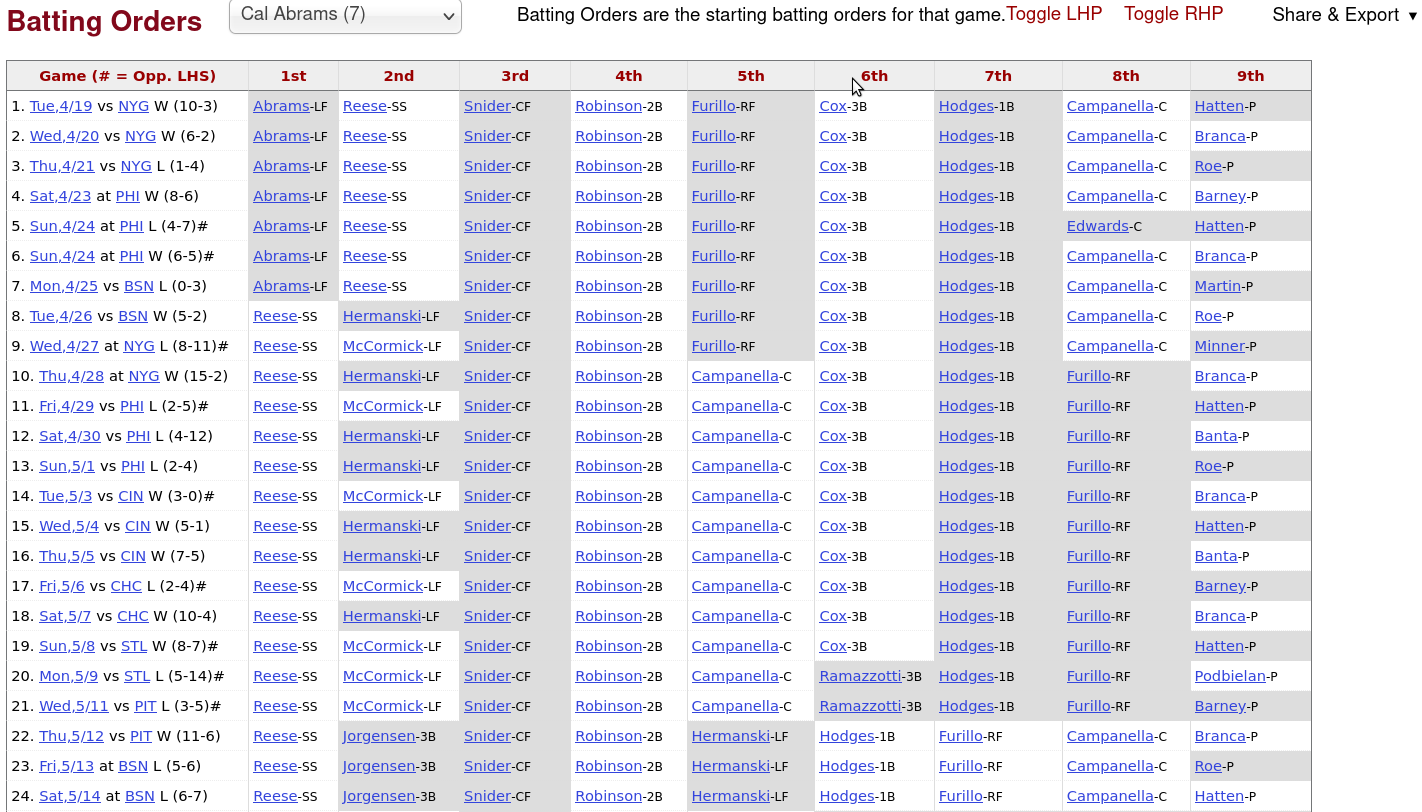
Task: Open Ramazzotti link in game 21 row
Action: tap(860, 706)
